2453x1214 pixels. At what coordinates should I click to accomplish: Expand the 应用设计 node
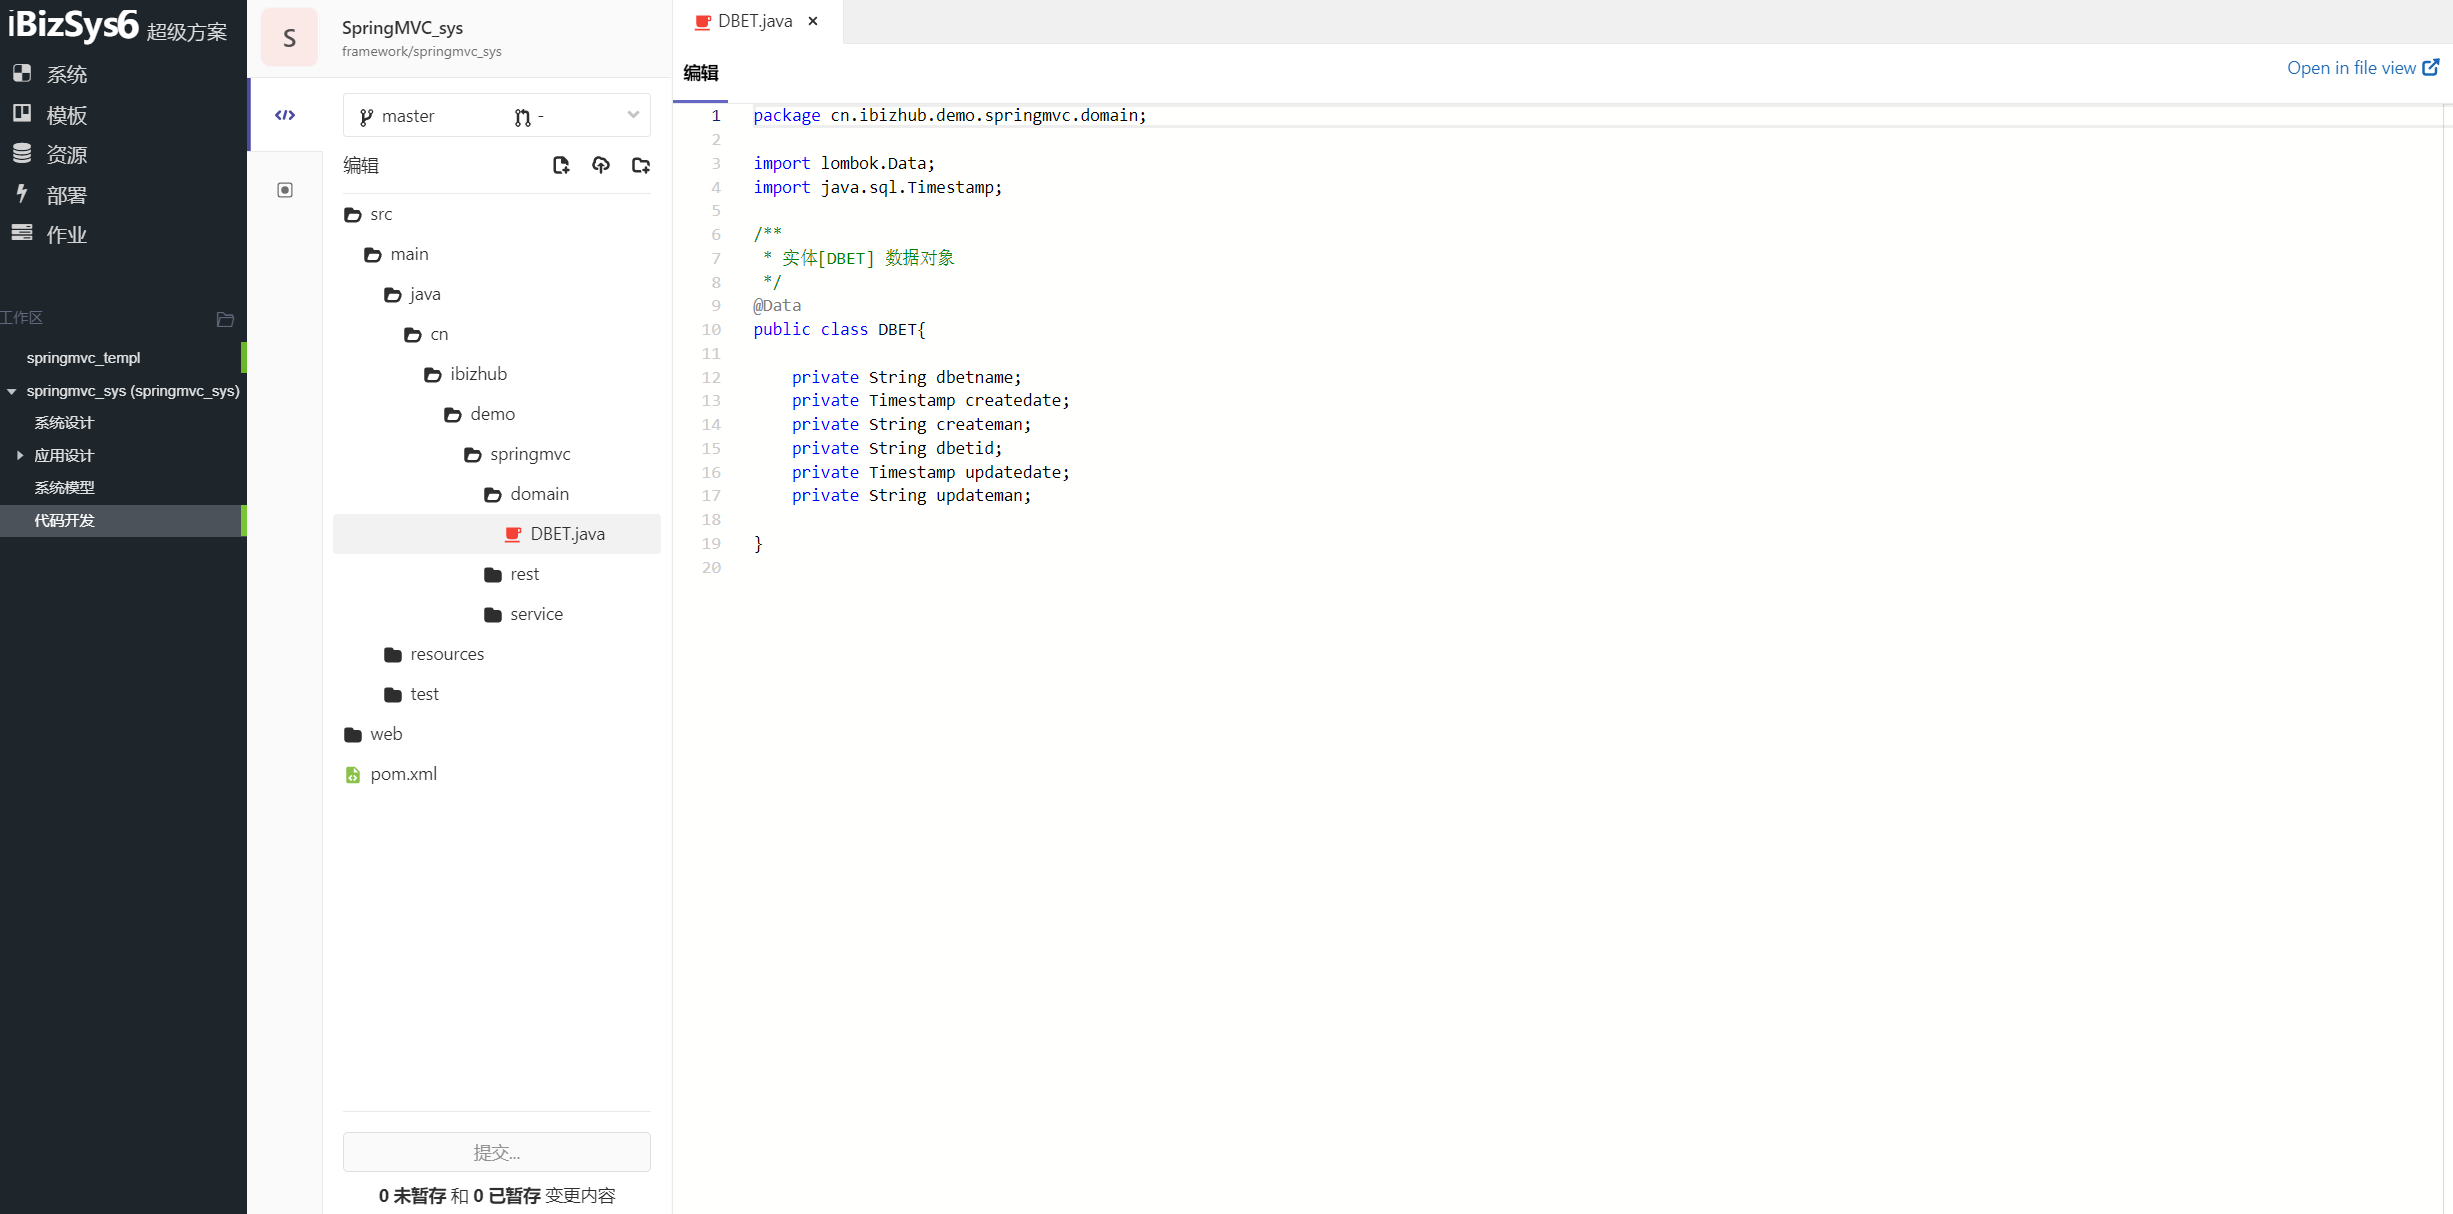point(19,455)
